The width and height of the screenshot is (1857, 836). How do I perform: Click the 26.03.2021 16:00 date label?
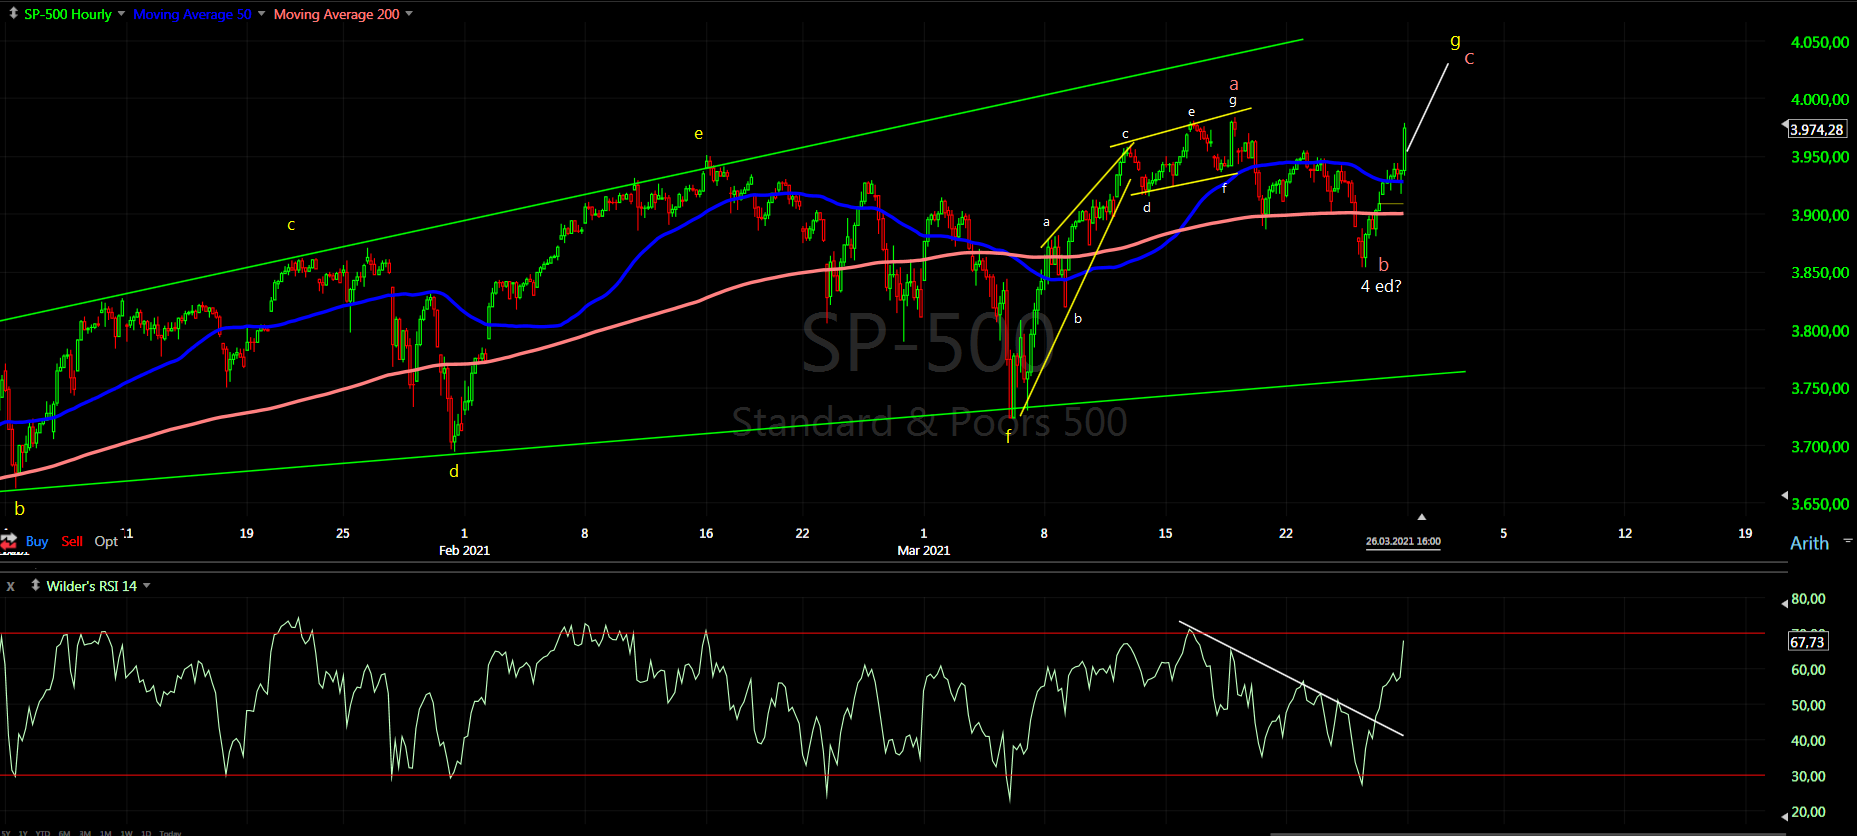pos(1403,541)
